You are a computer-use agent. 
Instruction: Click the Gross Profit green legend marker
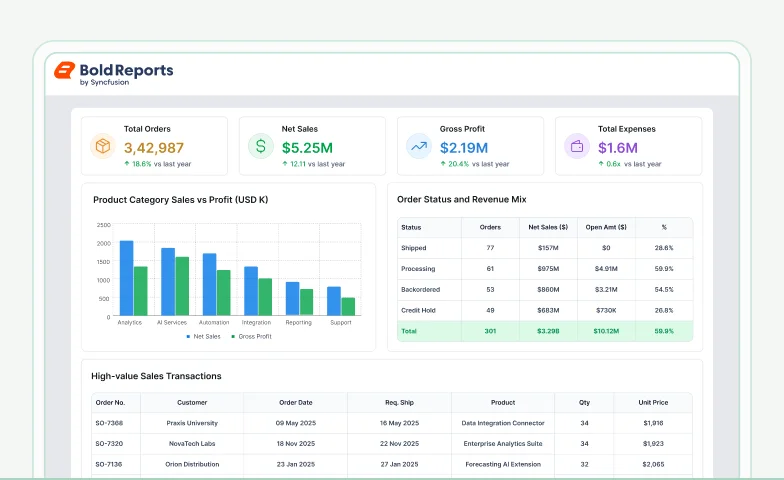pos(233,336)
